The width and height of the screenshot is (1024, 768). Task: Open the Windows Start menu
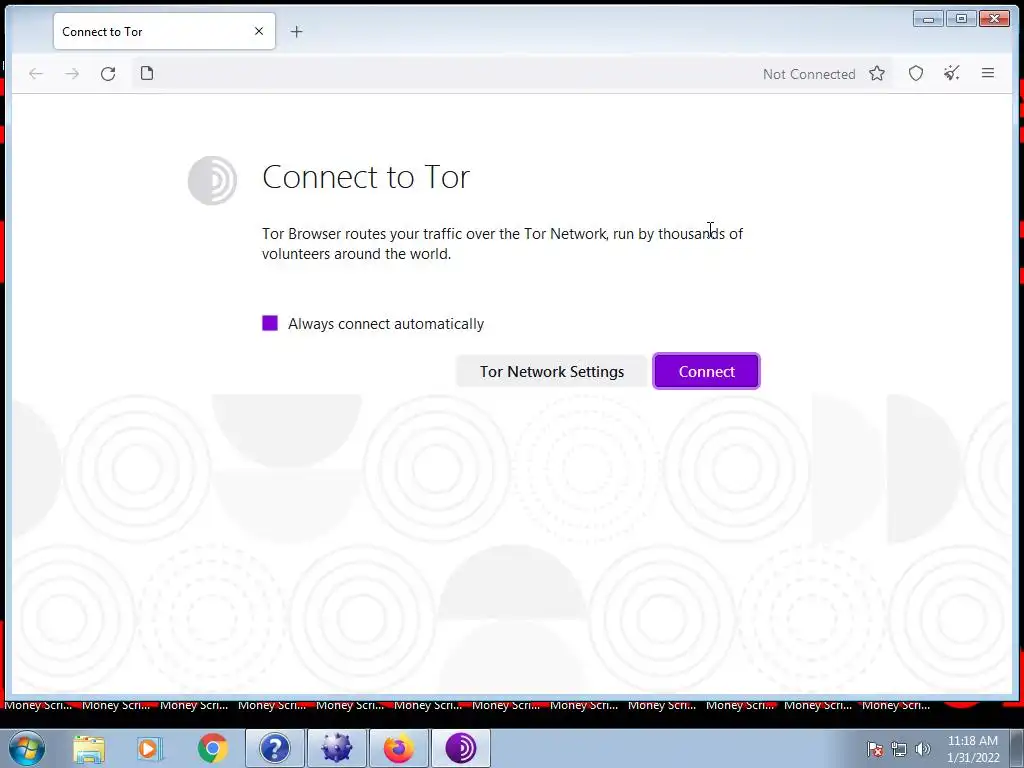pos(27,748)
